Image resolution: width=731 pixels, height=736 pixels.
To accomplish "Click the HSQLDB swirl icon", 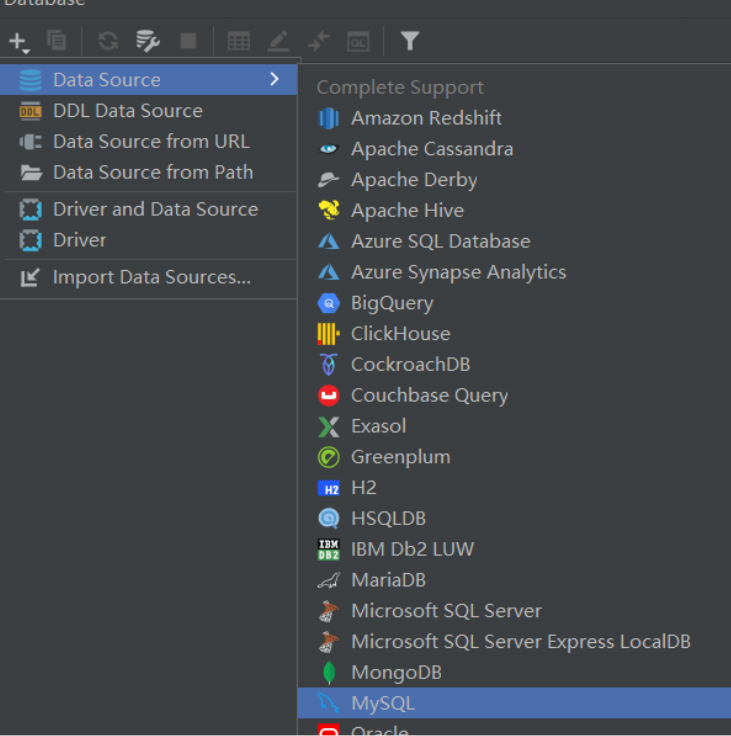I will pos(329,519).
